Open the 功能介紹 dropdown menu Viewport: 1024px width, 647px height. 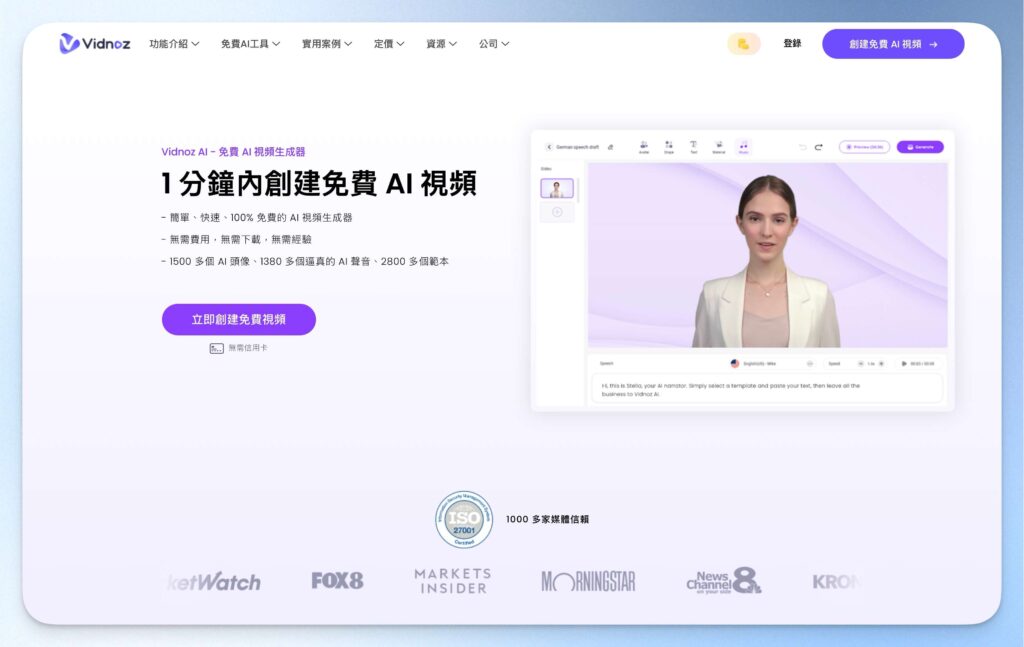point(174,44)
